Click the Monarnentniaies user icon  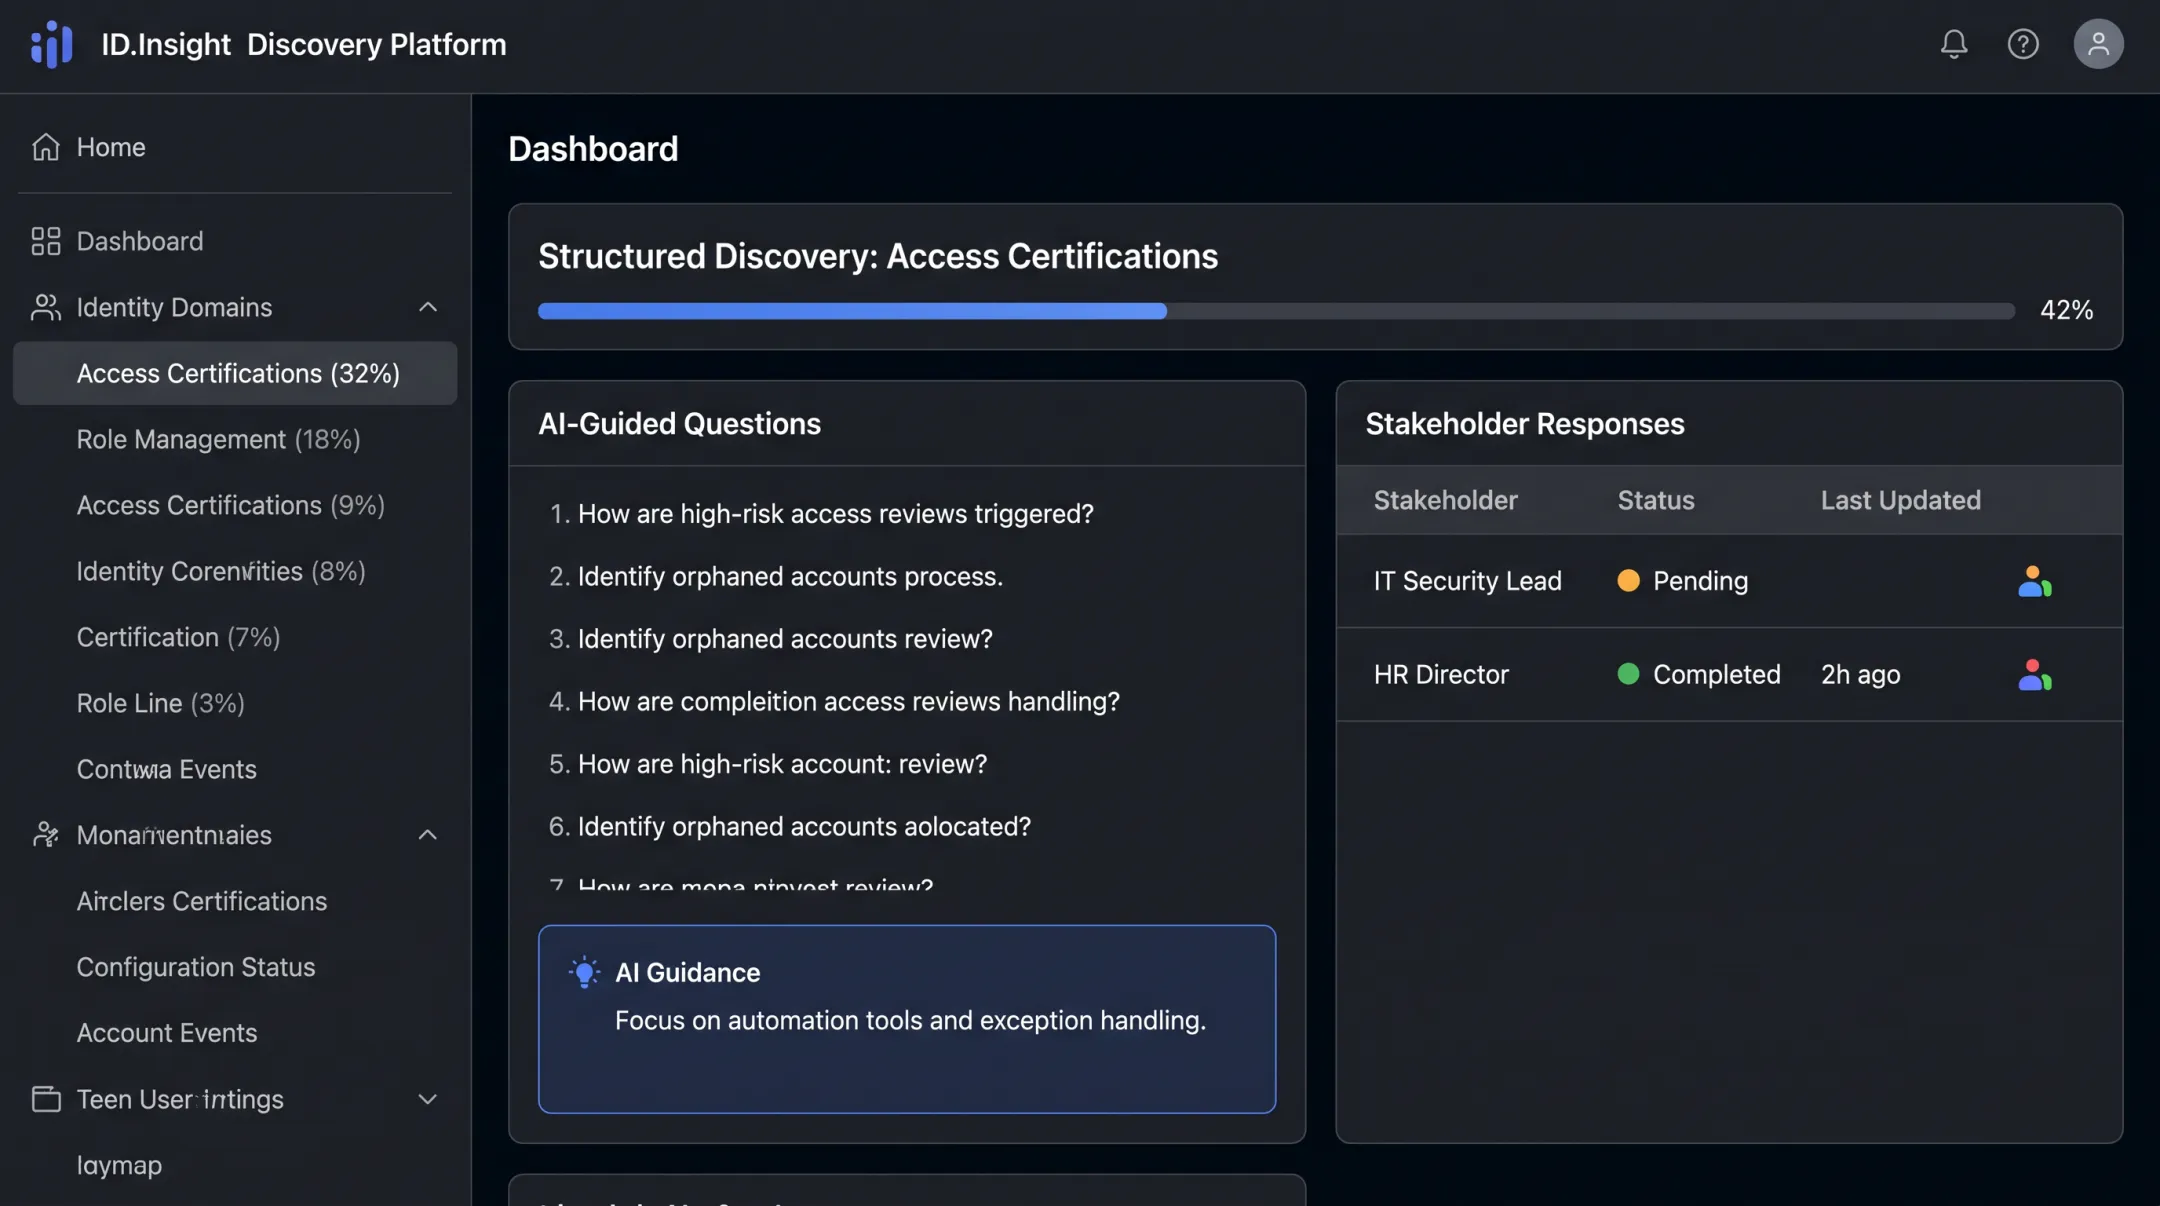(46, 835)
